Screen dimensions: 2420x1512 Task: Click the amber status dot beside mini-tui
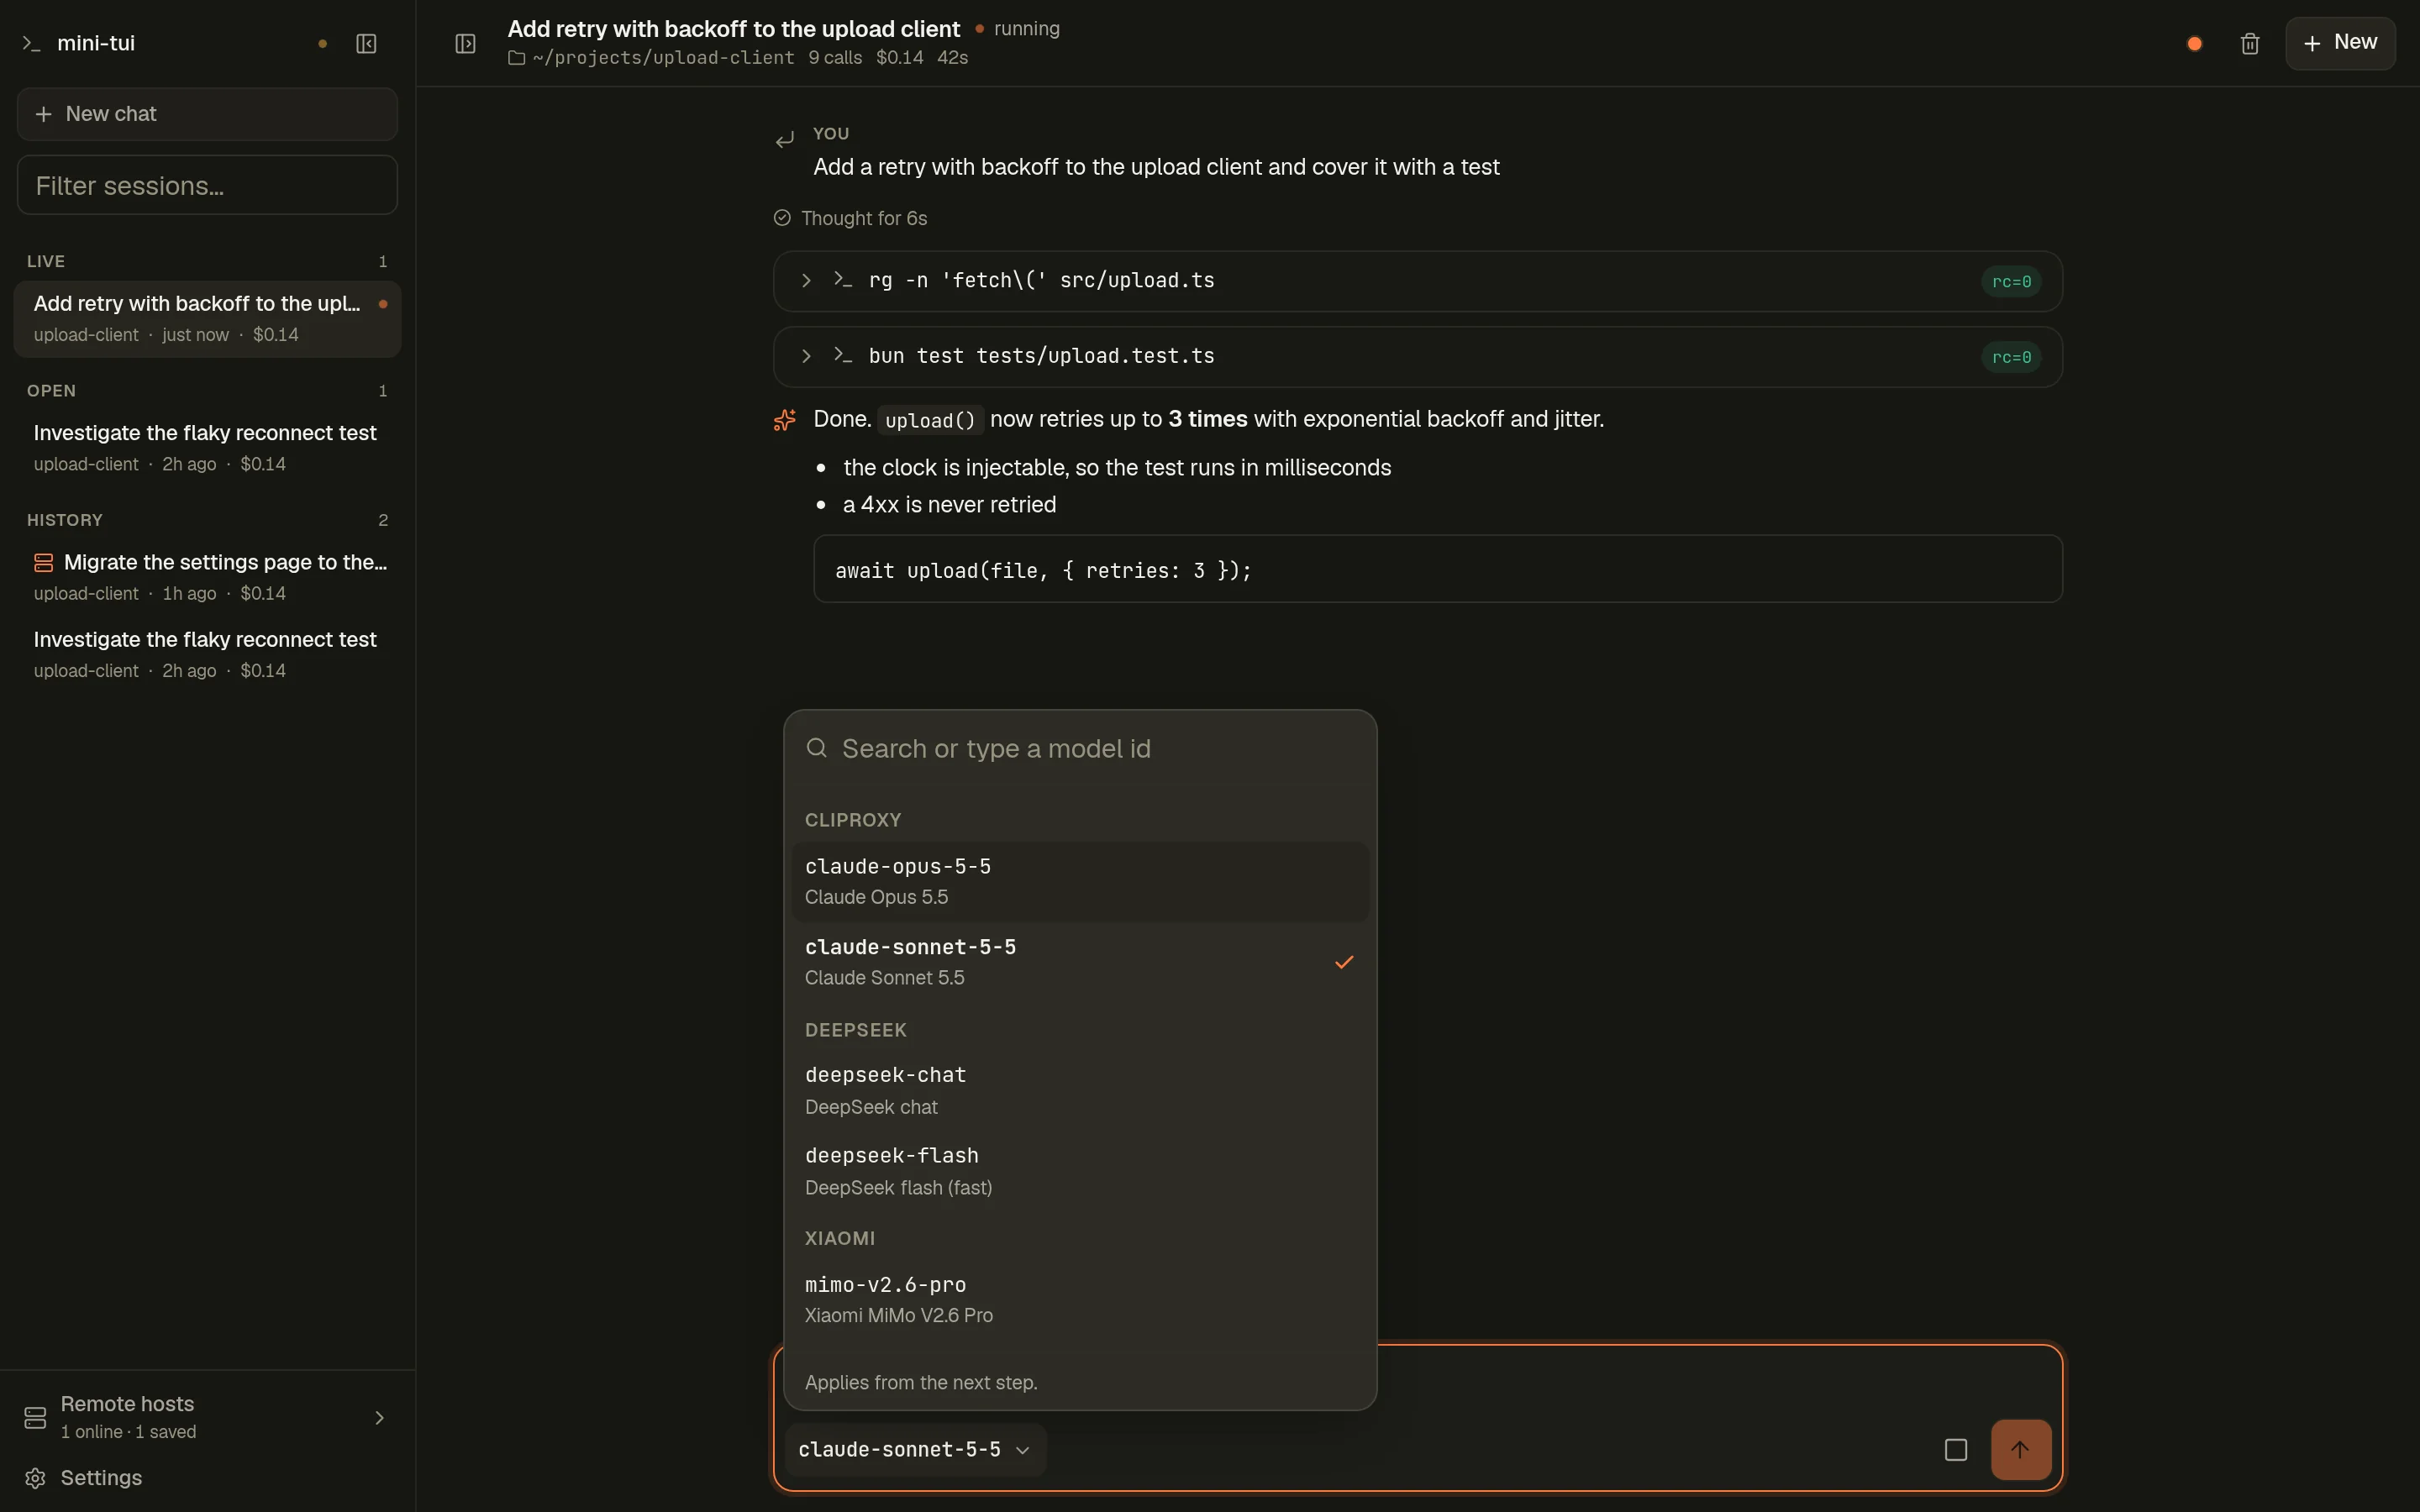point(322,43)
